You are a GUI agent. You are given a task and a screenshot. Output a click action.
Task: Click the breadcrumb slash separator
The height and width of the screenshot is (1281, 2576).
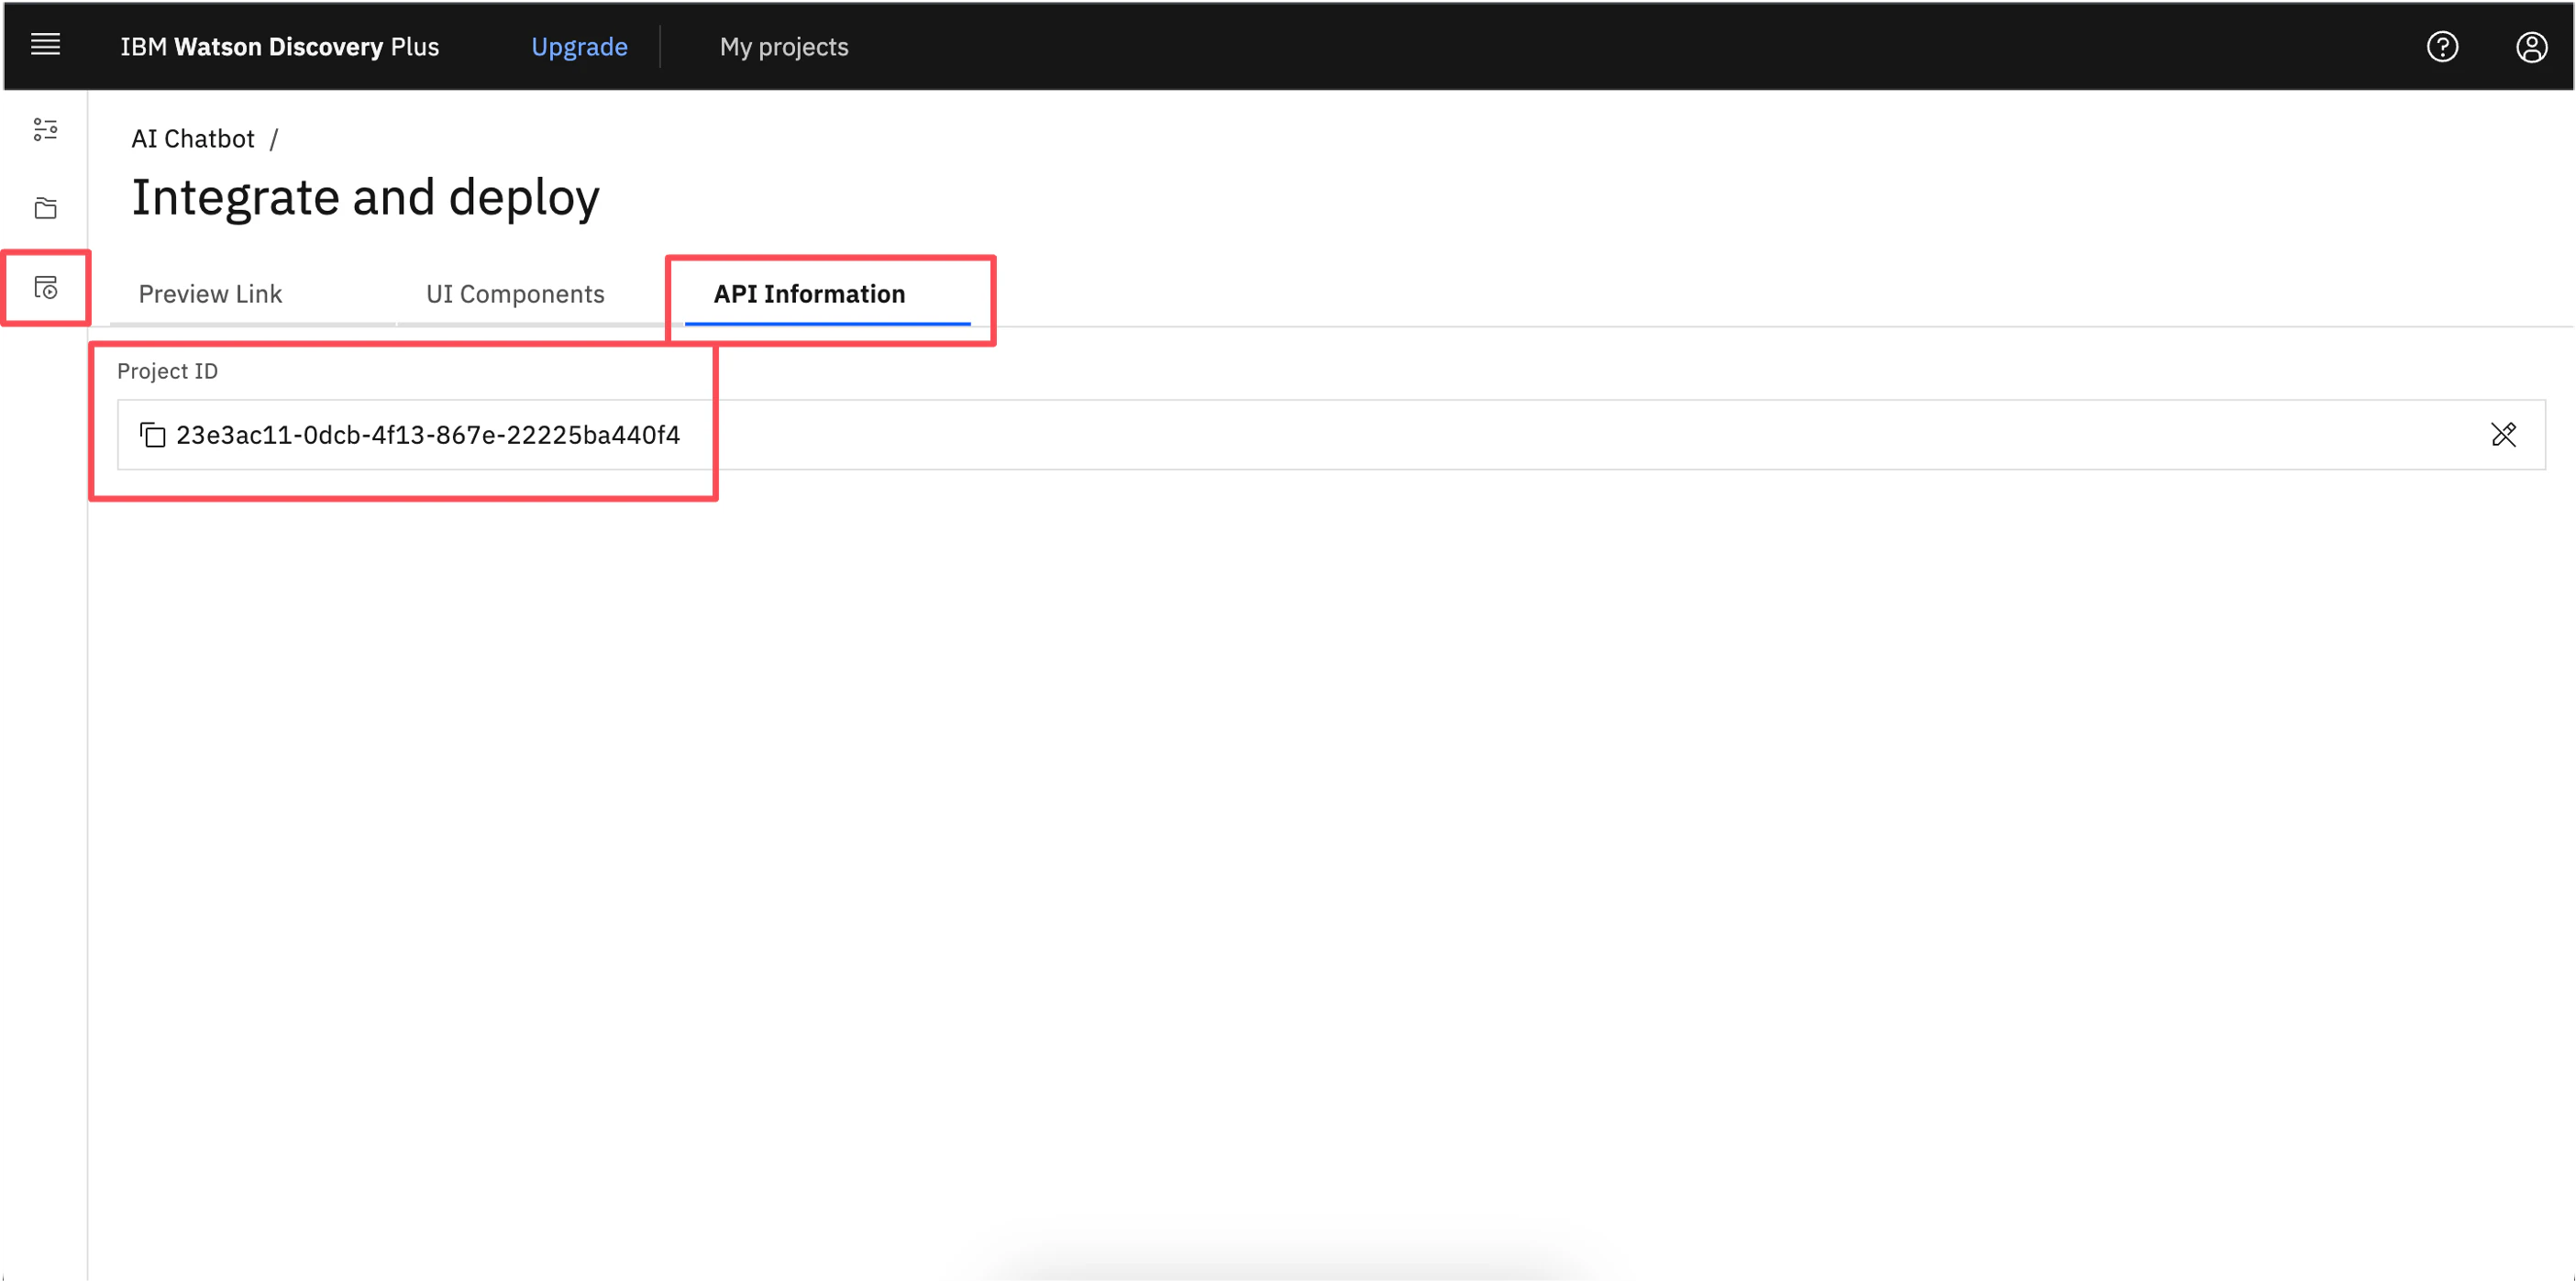(x=273, y=139)
